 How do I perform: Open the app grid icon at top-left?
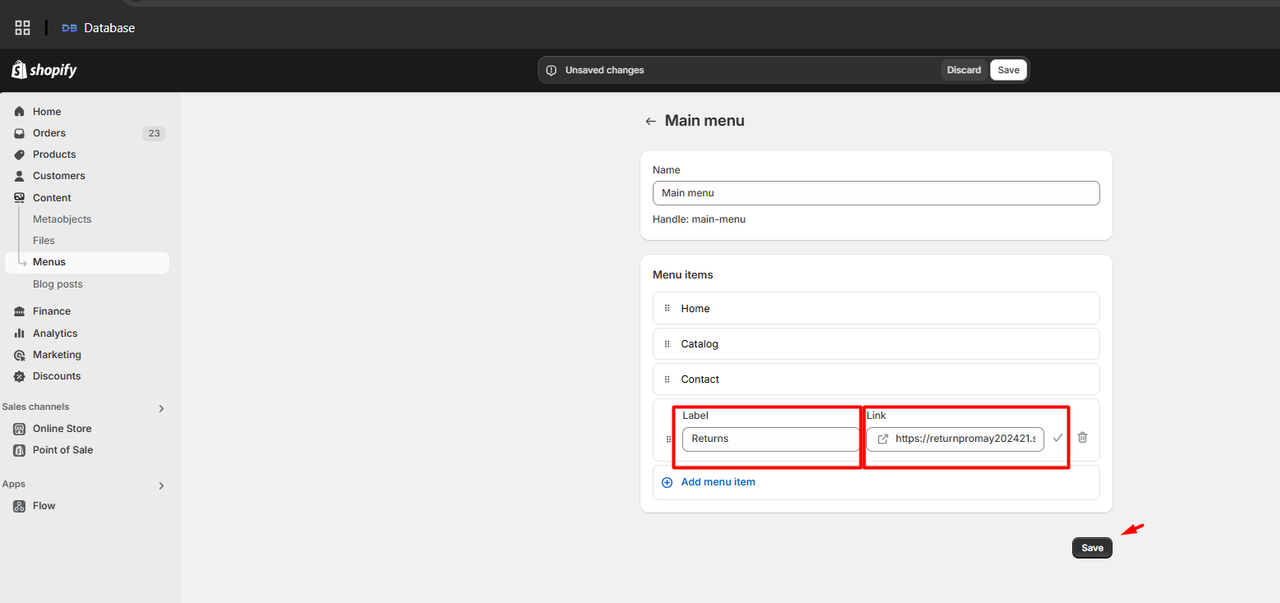[x=22, y=28]
